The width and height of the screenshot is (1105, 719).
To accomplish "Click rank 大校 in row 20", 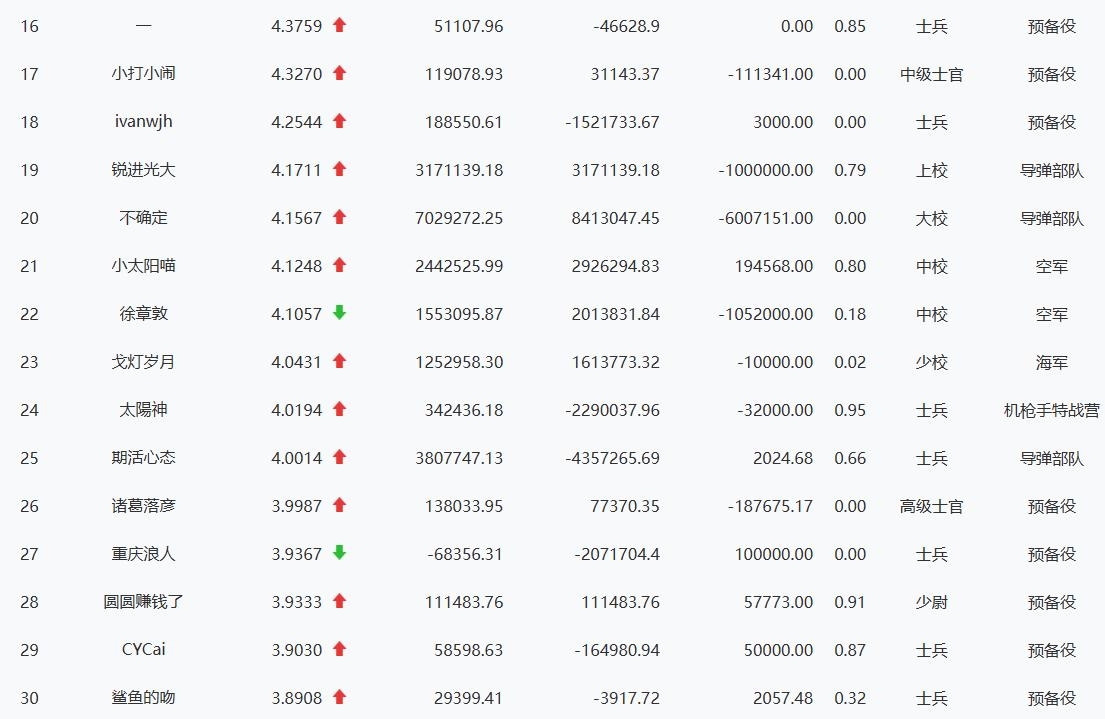I will coord(931,218).
